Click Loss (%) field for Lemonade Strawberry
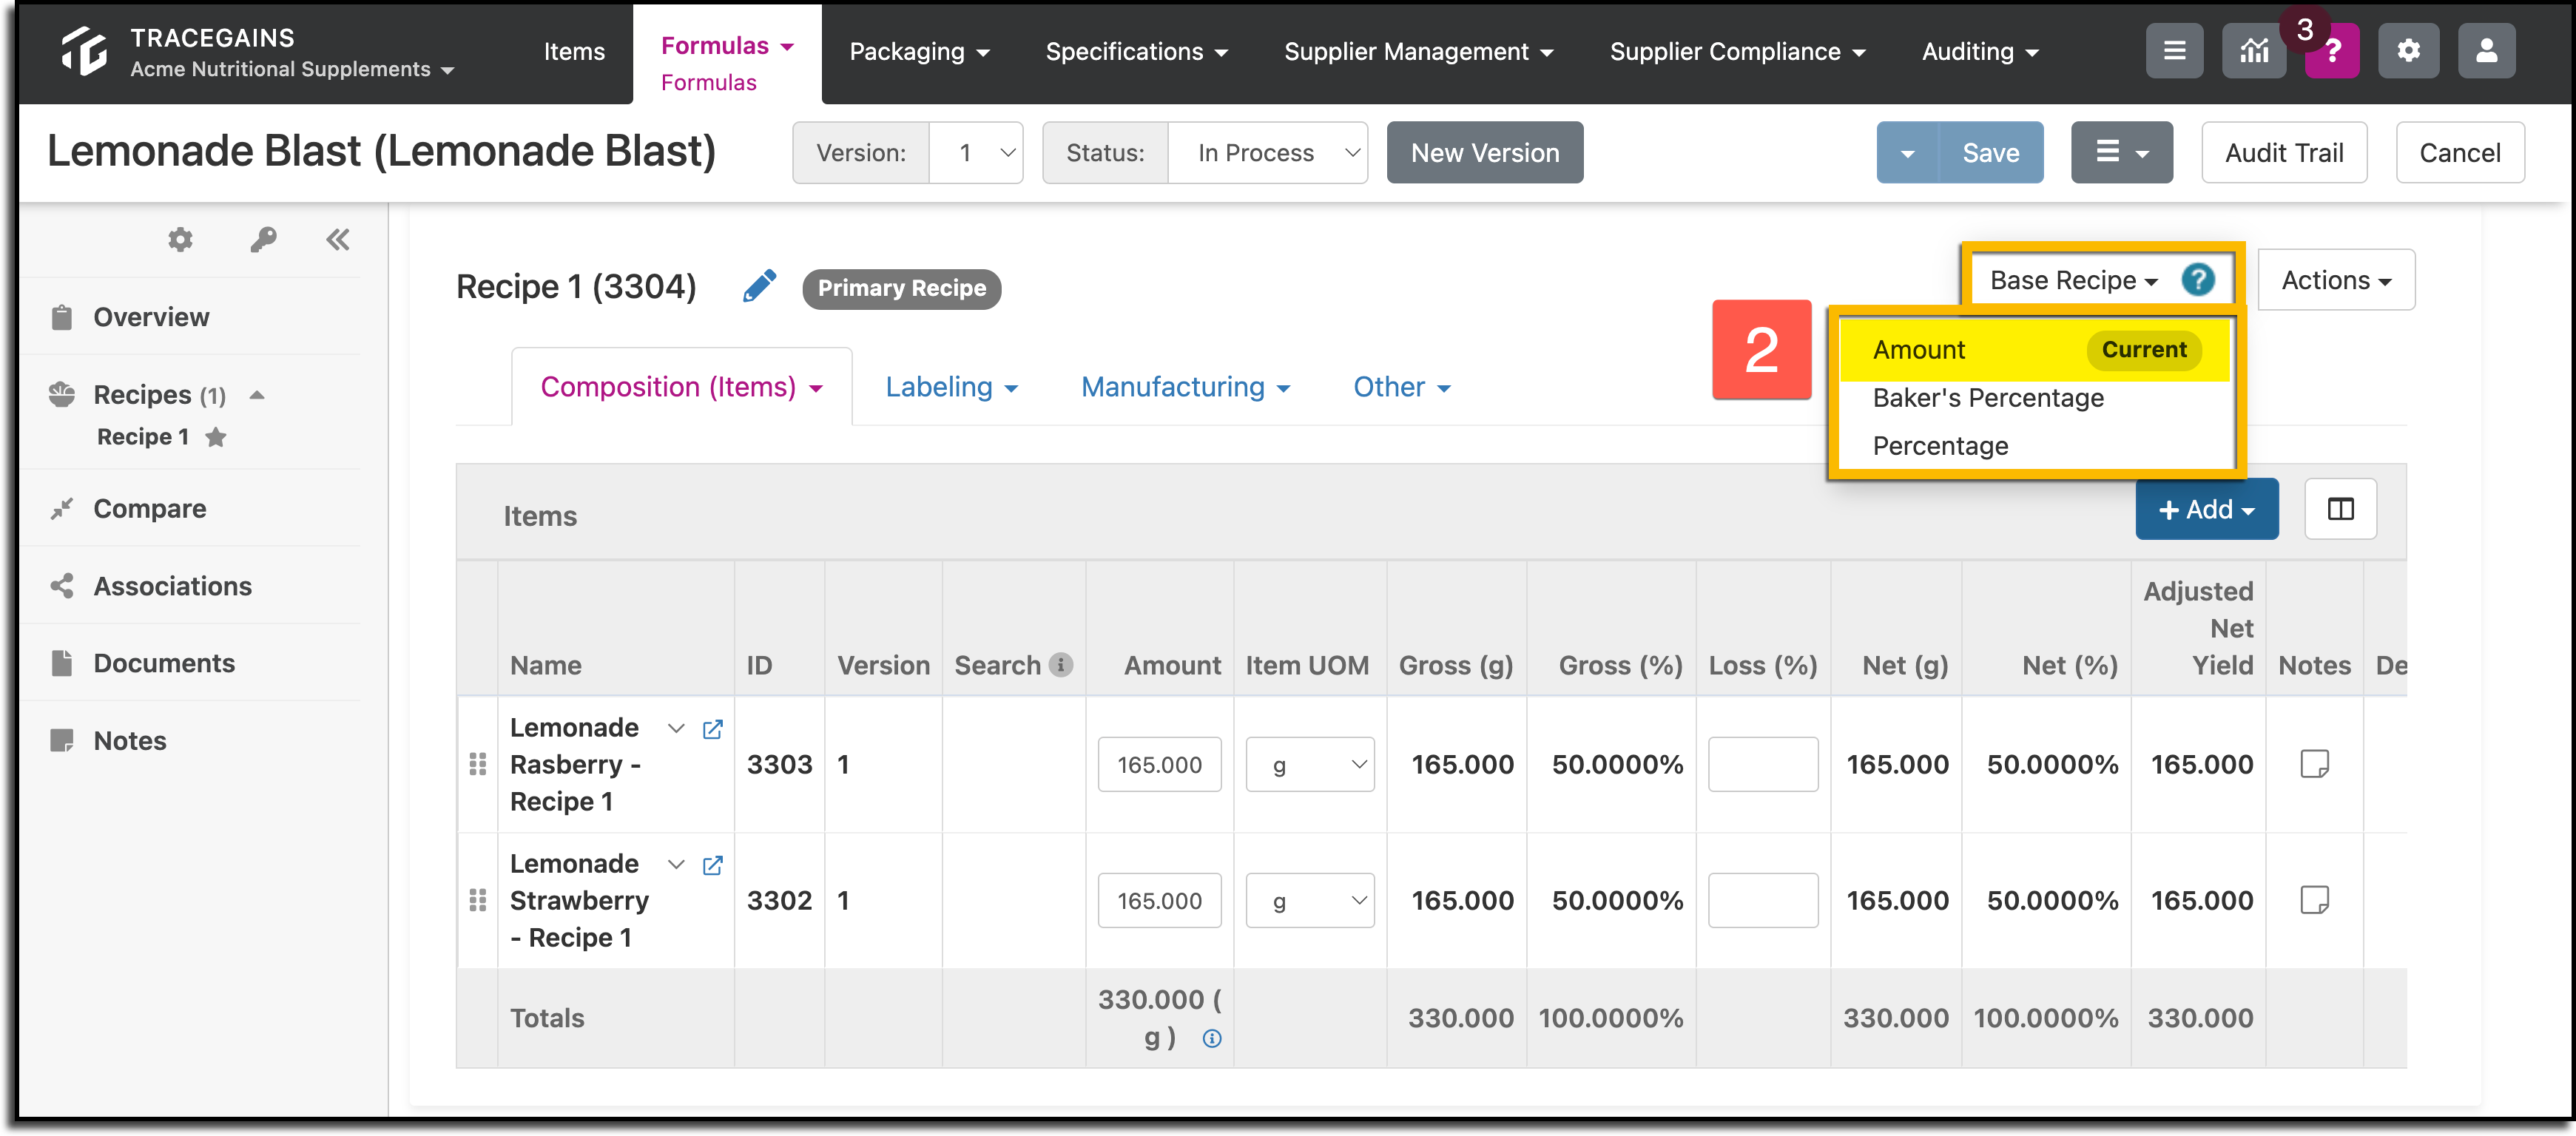 coord(1762,901)
